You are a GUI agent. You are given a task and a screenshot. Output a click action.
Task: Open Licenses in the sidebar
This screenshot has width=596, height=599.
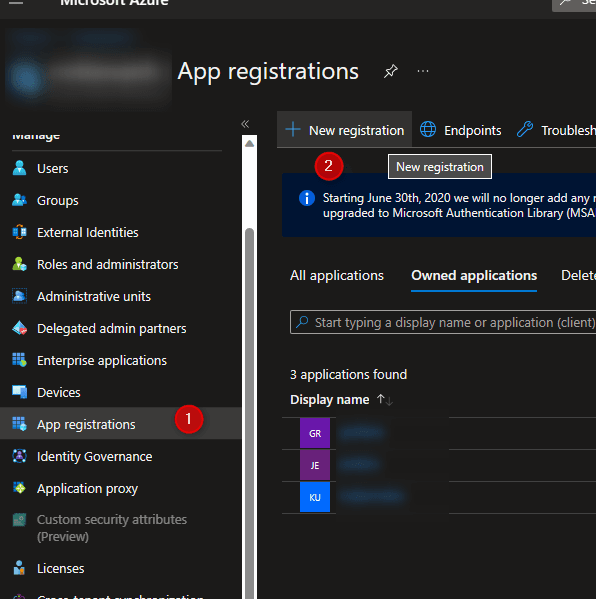[x=61, y=569]
